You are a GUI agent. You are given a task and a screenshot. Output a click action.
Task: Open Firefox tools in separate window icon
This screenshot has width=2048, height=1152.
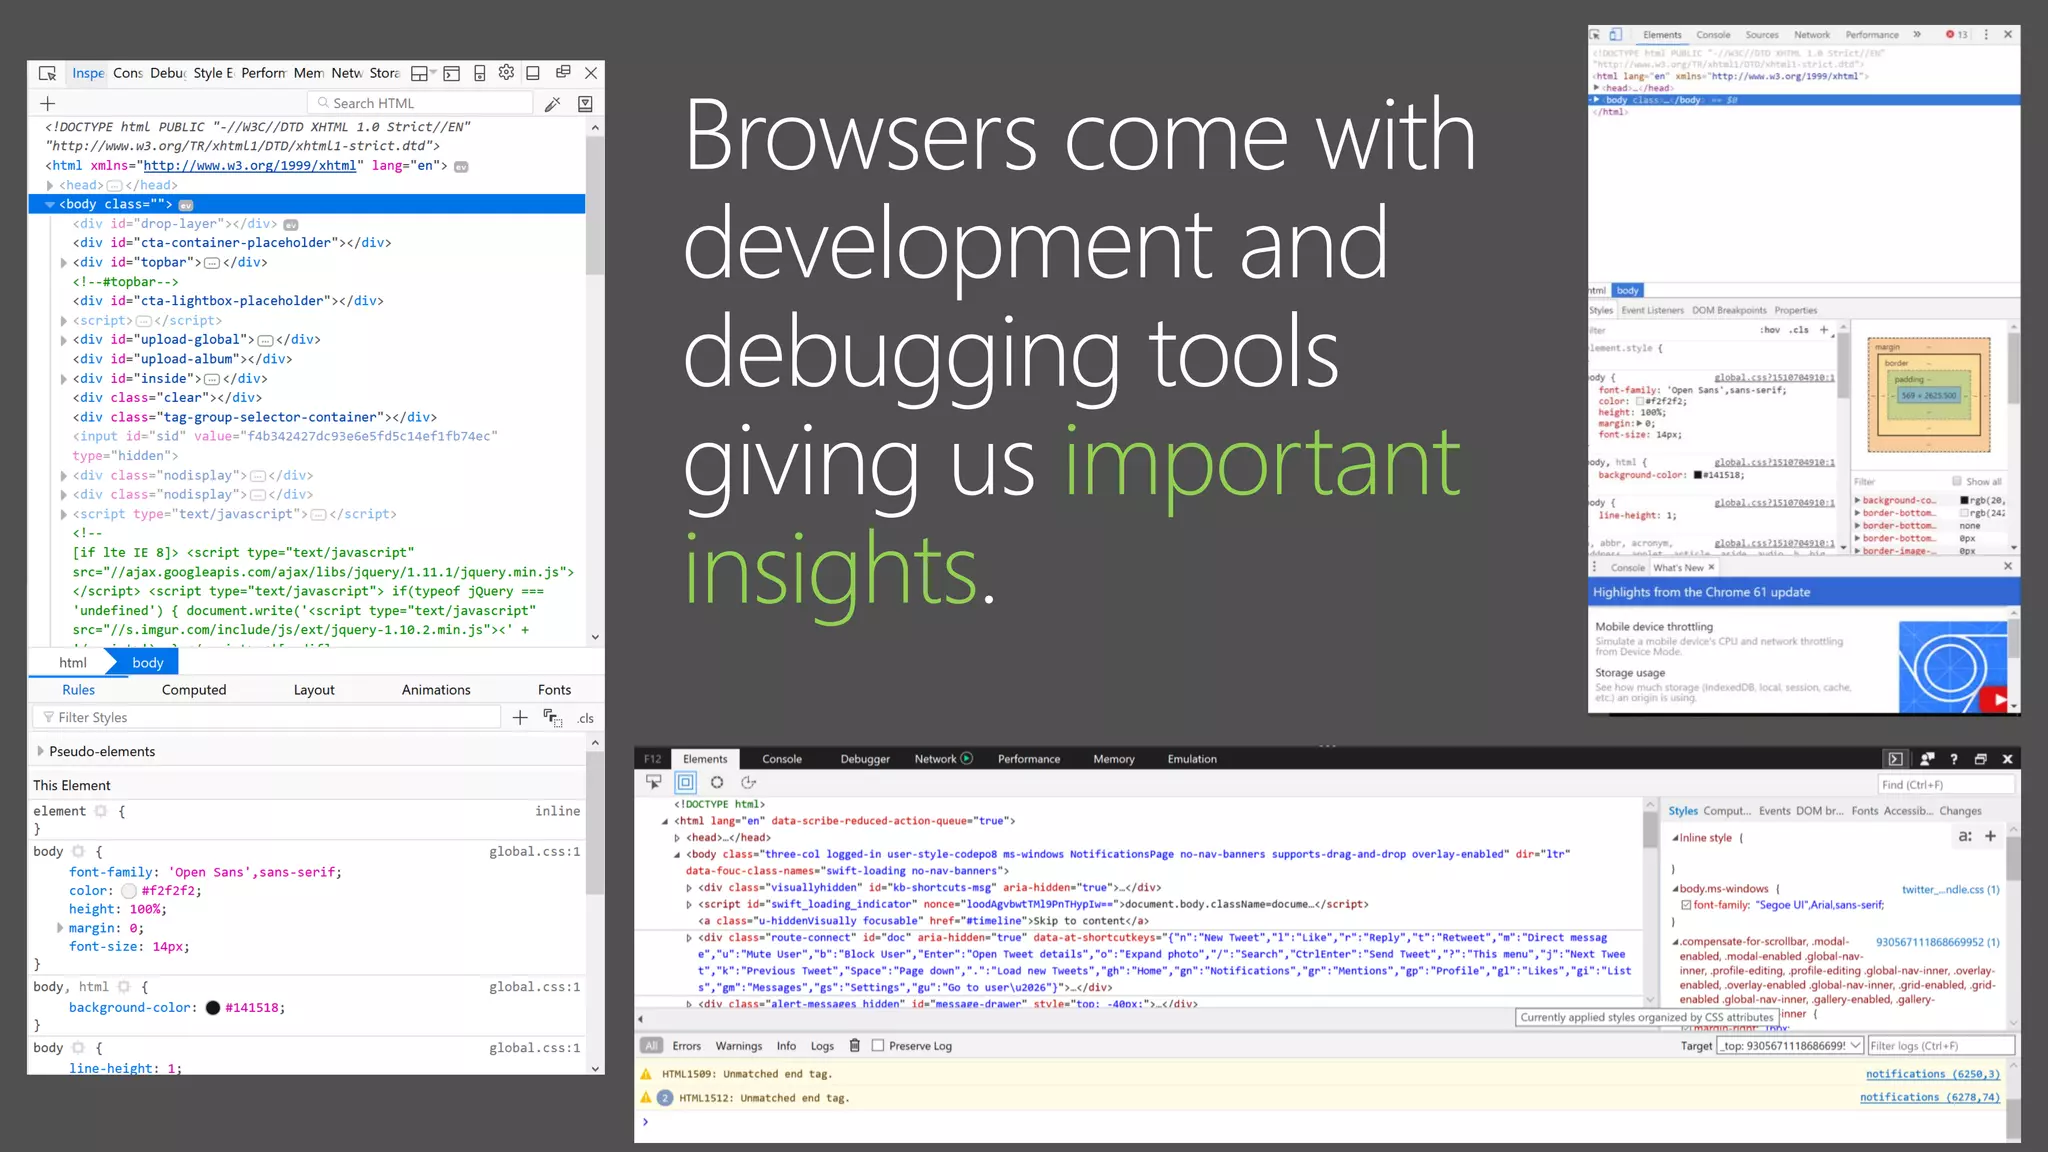tap(563, 72)
